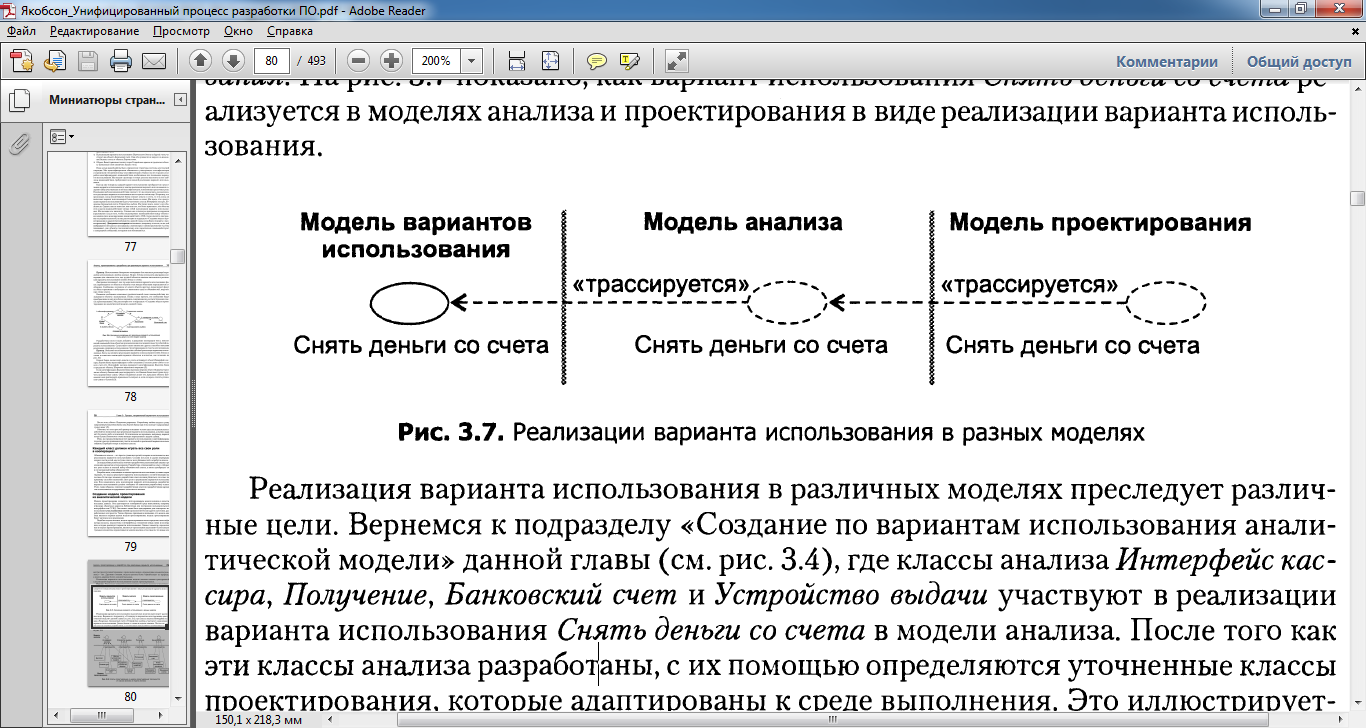The image size is (1366, 728).
Task: Select page 77 thumbnail
Action: pyautogui.click(x=129, y=194)
